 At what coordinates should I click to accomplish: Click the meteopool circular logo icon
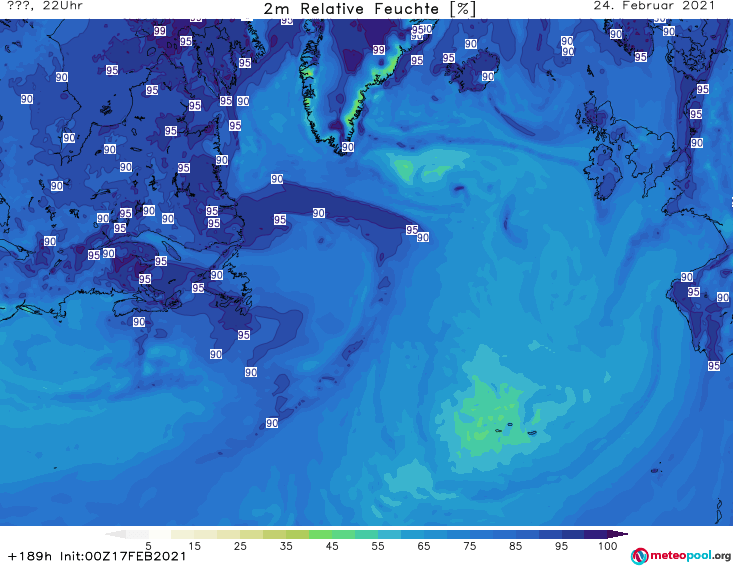coord(639,556)
